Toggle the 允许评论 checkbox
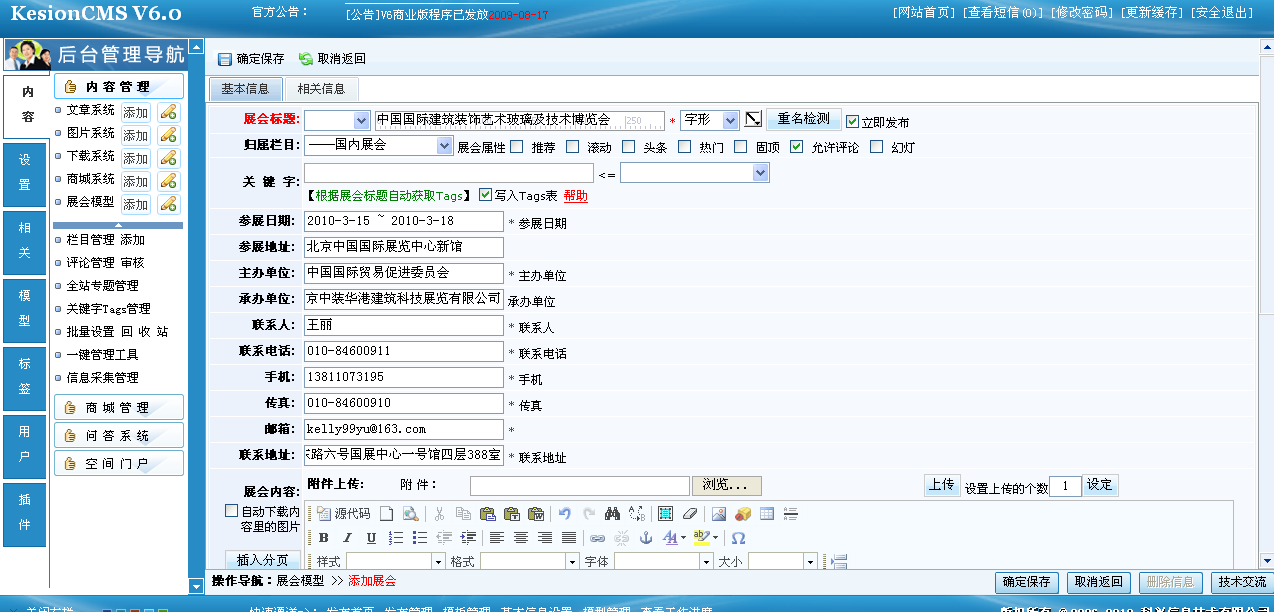 [x=797, y=147]
